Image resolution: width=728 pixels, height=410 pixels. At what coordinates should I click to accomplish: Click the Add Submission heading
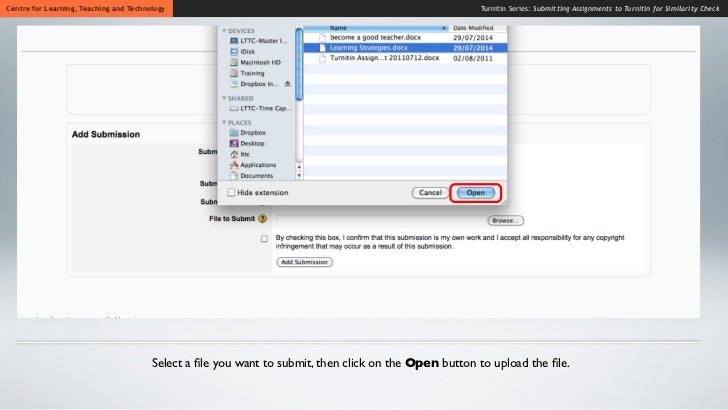coord(106,134)
